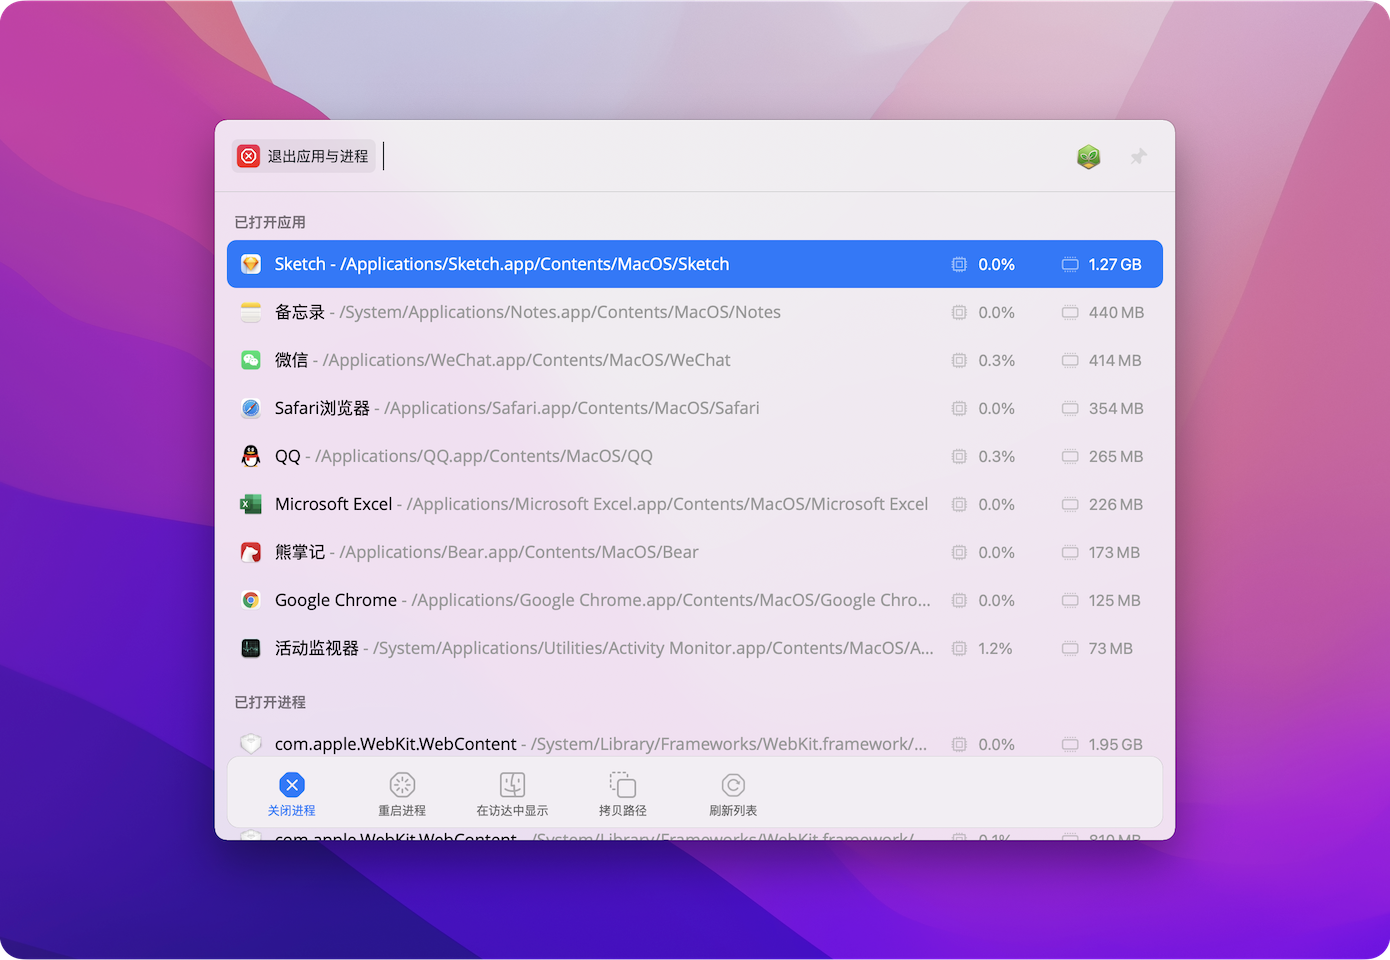
Task: Click the 熊掌记 Bear app icon
Action: pyautogui.click(x=251, y=552)
